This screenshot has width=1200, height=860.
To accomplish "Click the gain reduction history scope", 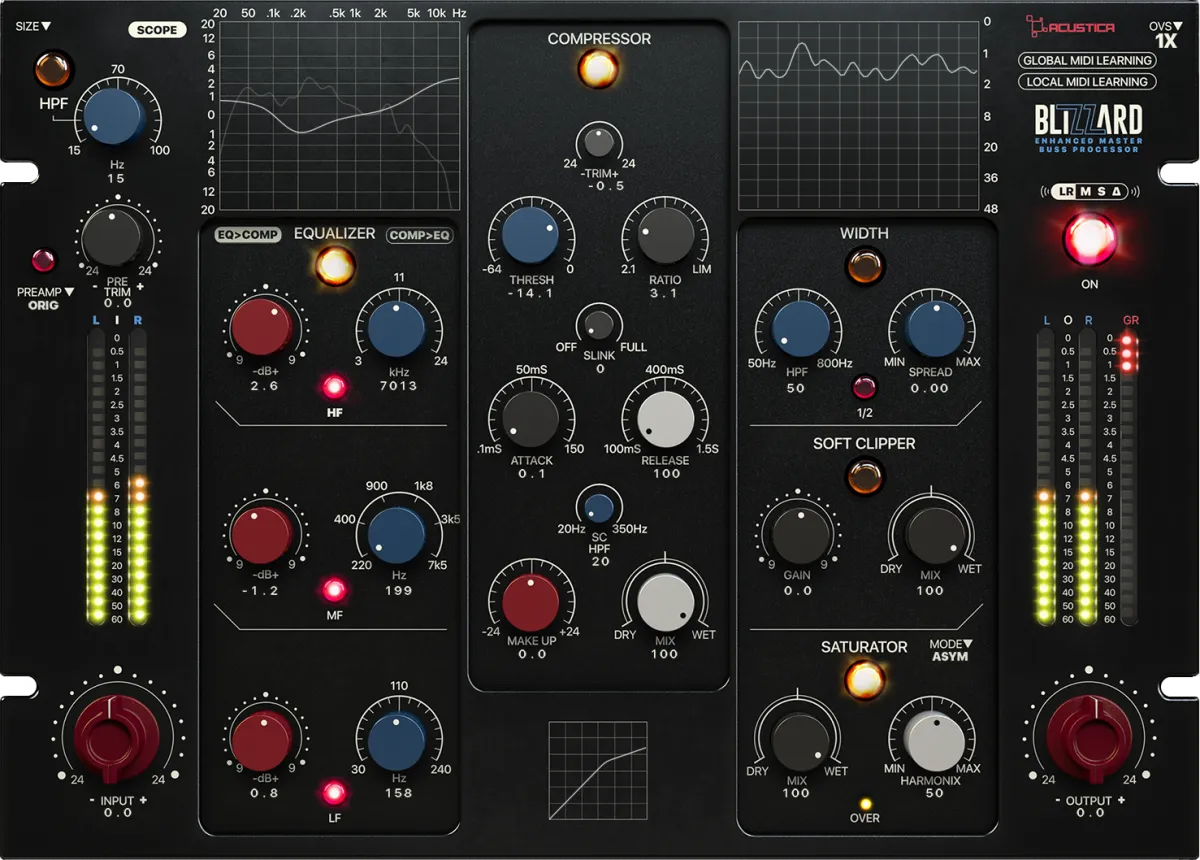I will 857,114.
